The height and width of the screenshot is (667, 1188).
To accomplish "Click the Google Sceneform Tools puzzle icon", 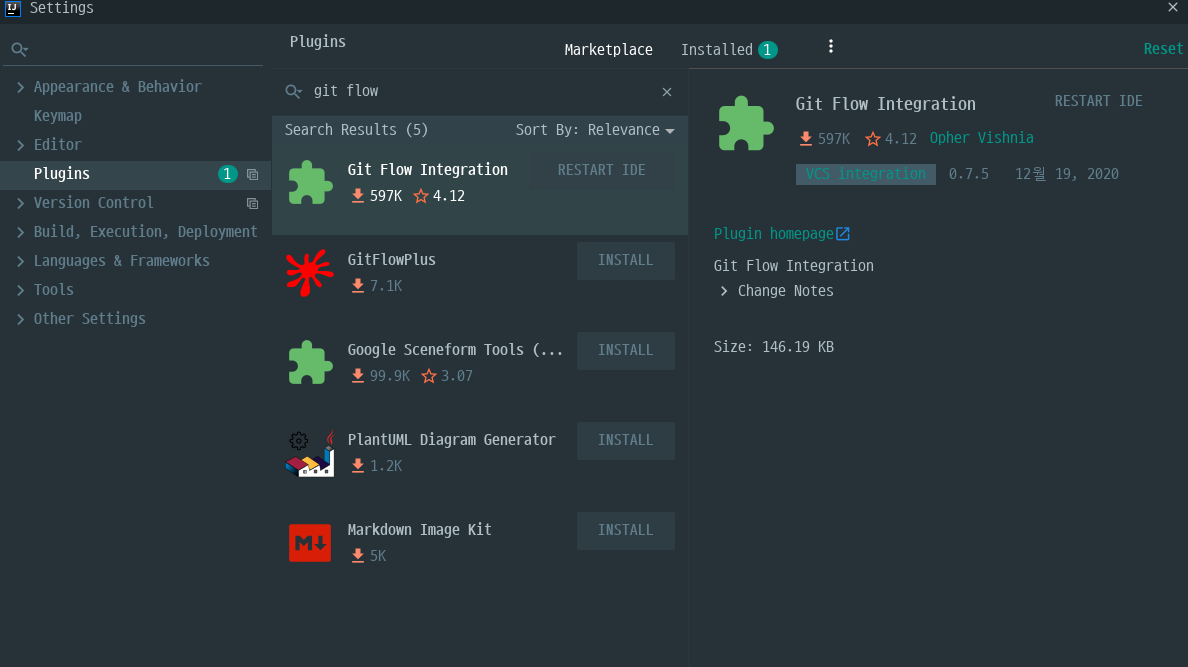I will (x=310, y=362).
